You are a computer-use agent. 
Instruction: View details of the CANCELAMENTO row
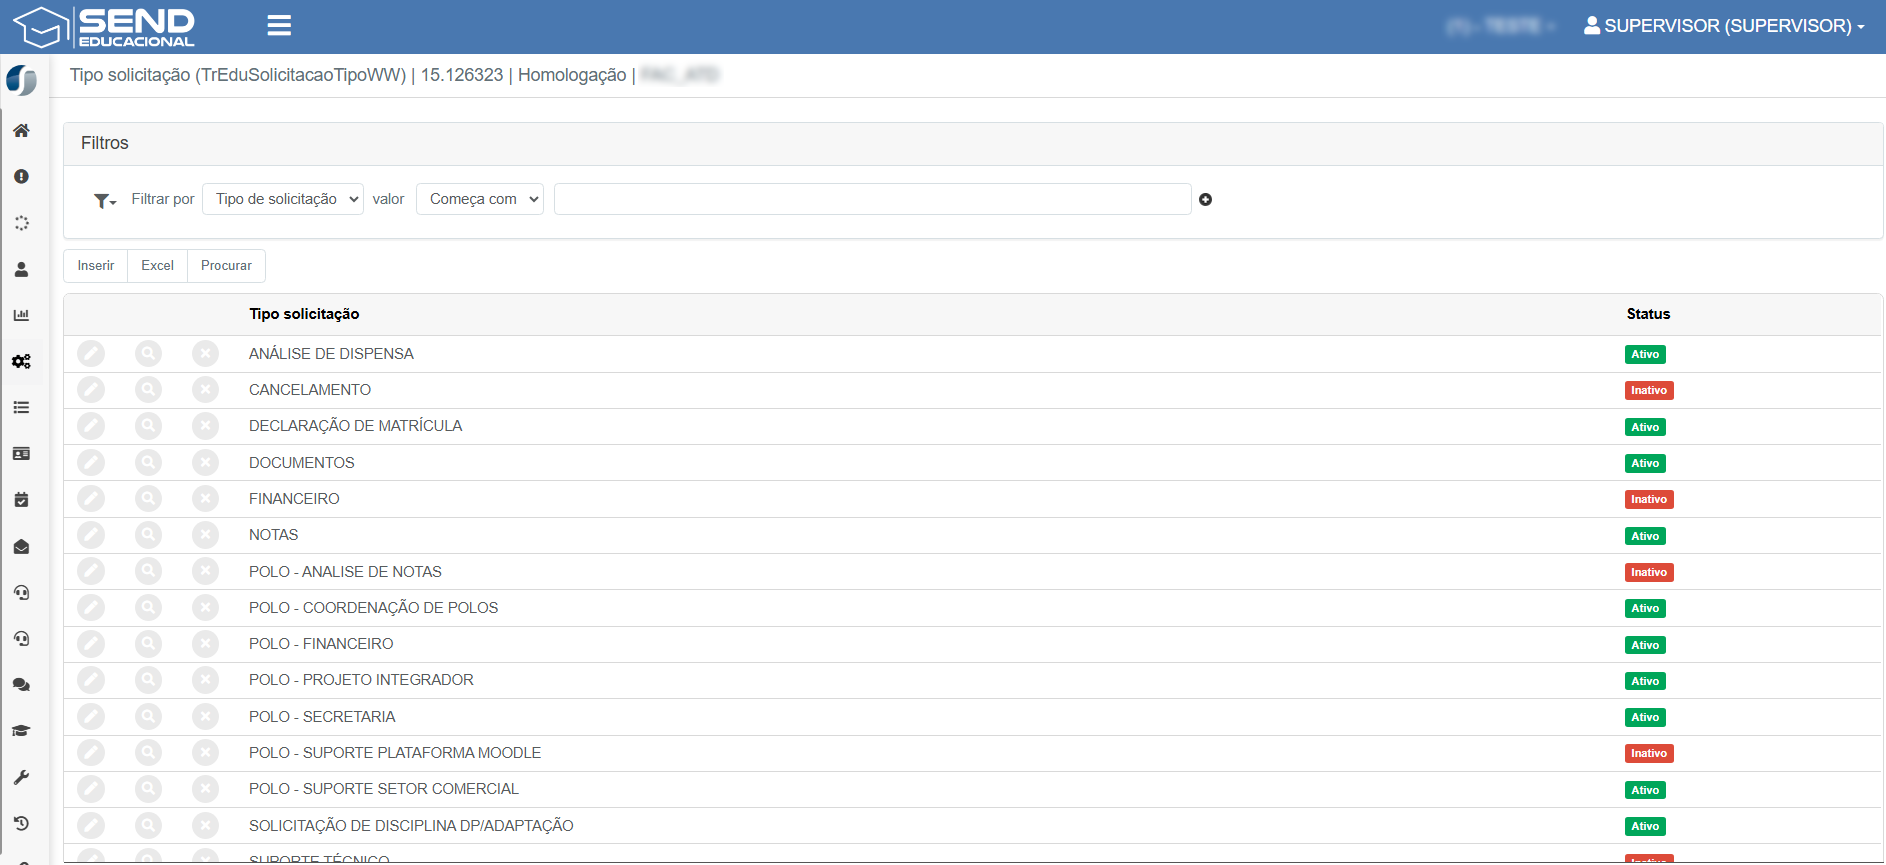[148, 390]
